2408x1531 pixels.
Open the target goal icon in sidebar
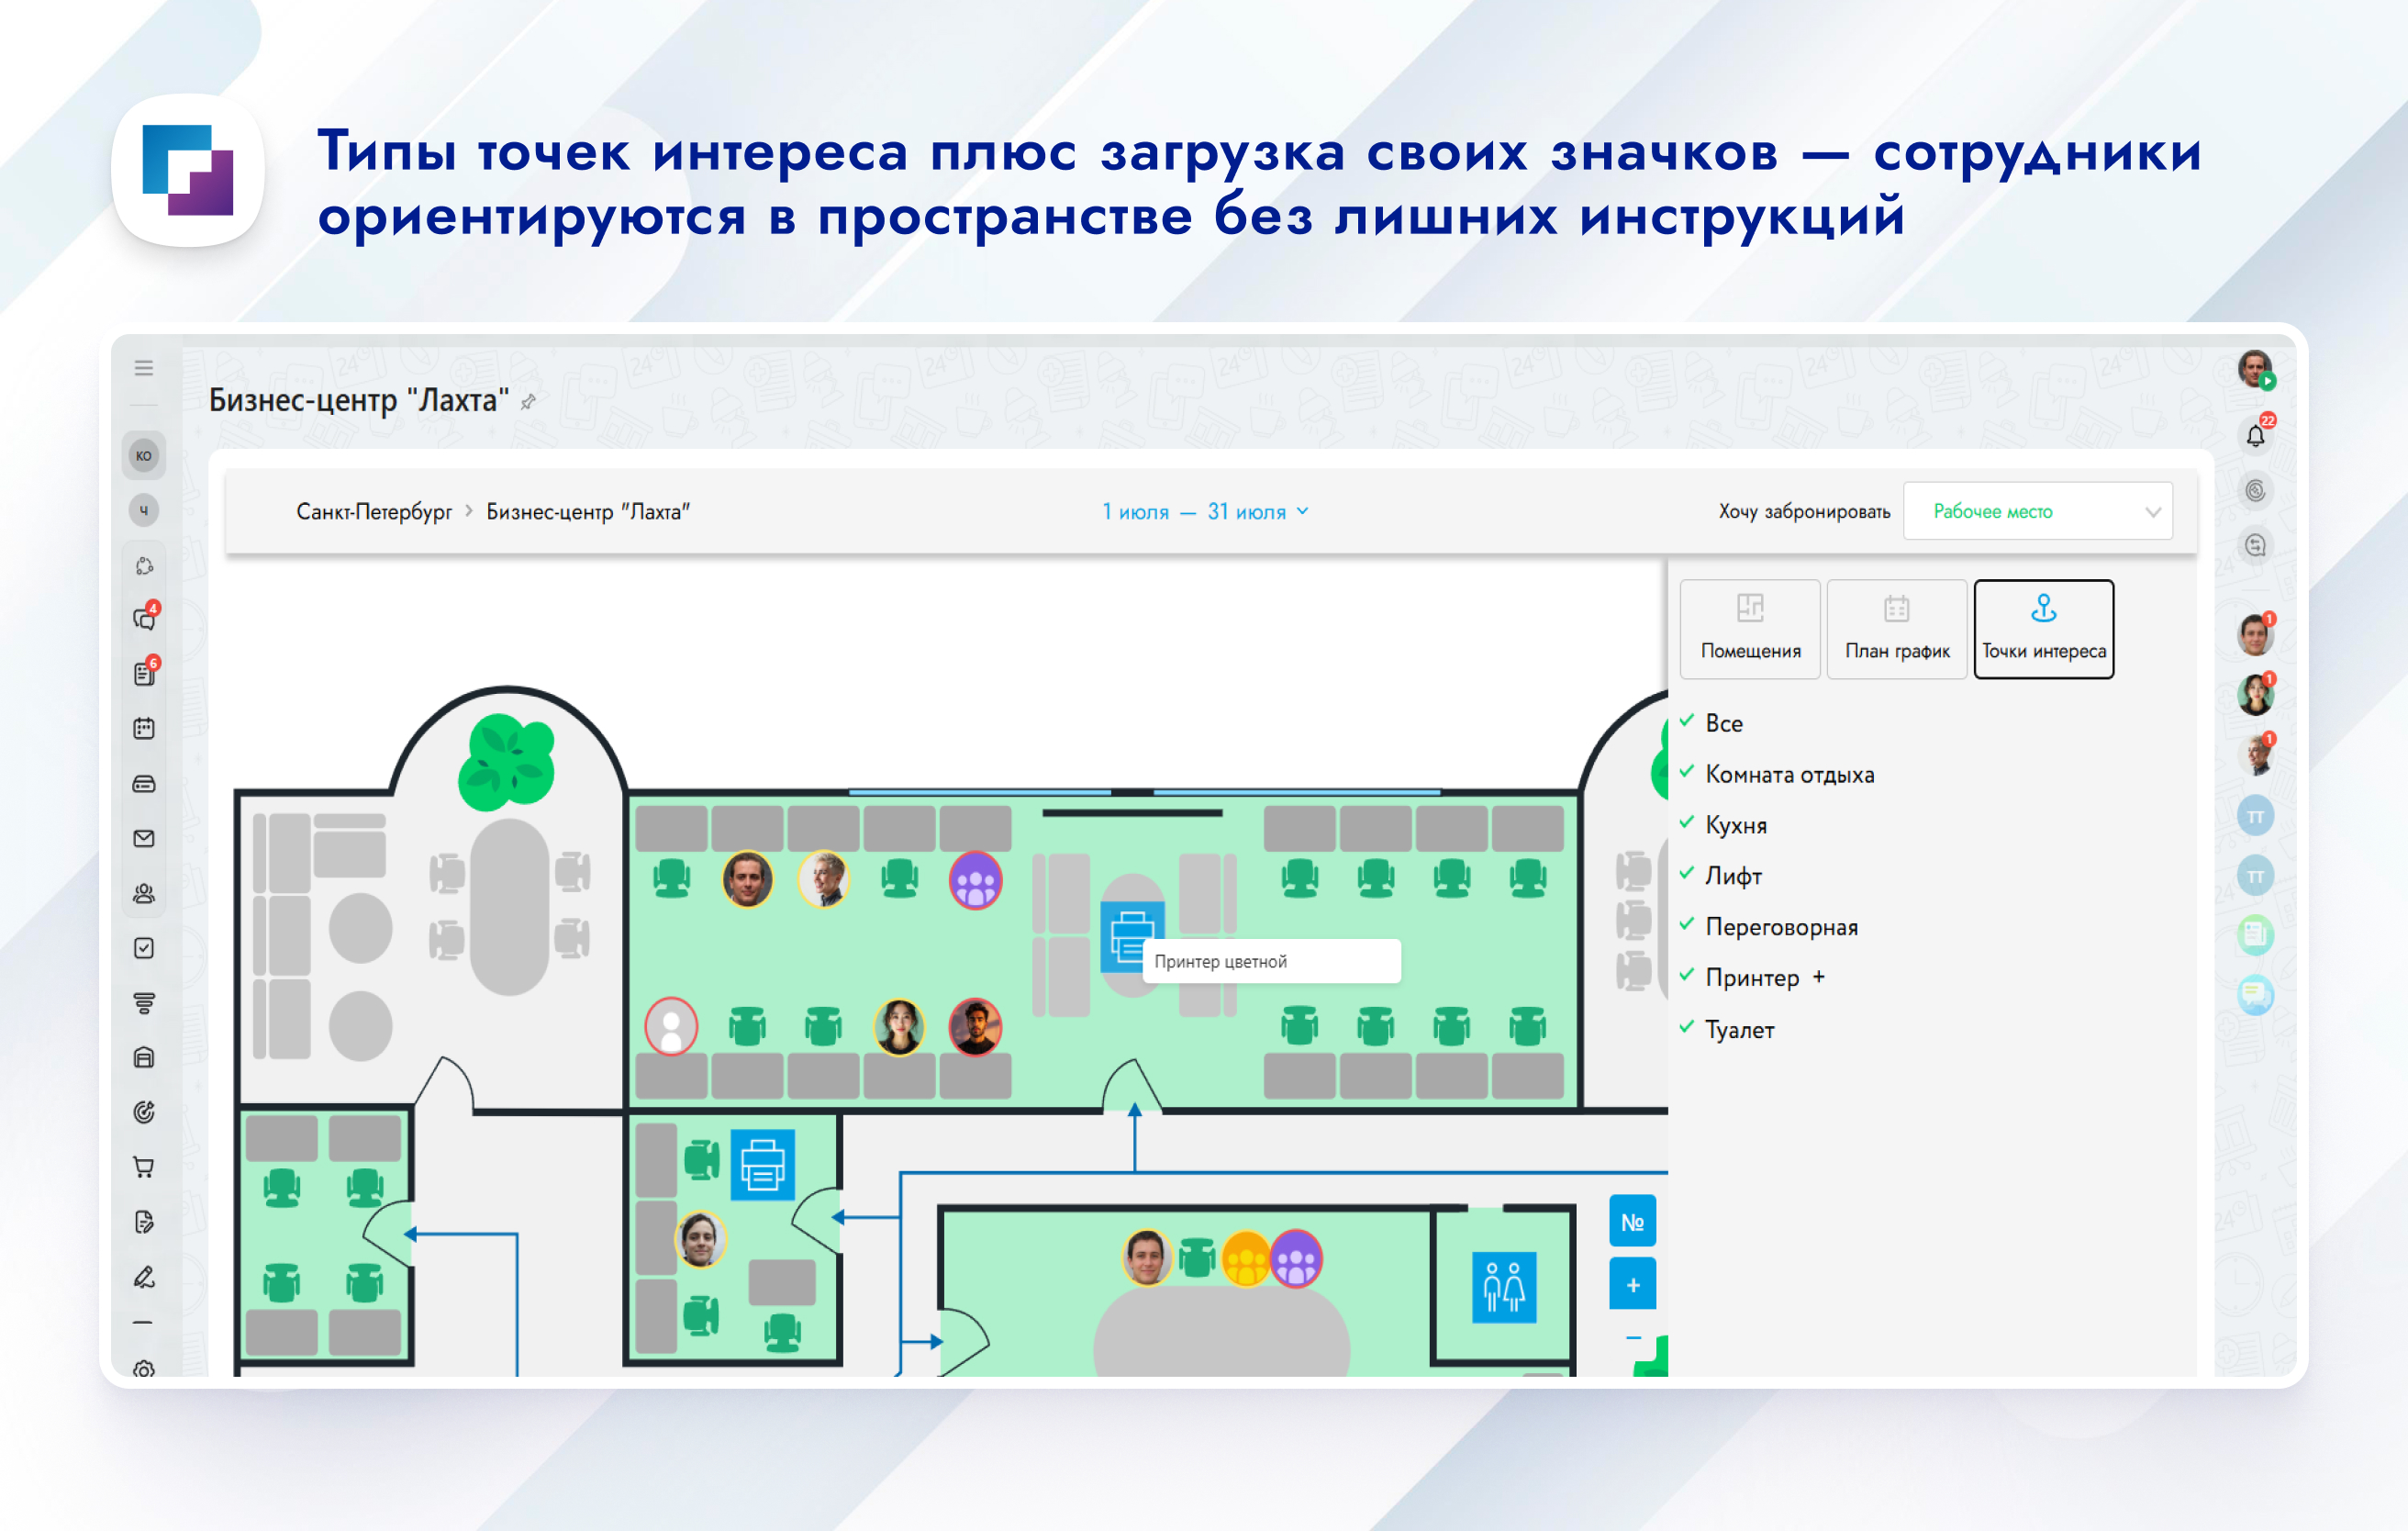pos(144,1112)
